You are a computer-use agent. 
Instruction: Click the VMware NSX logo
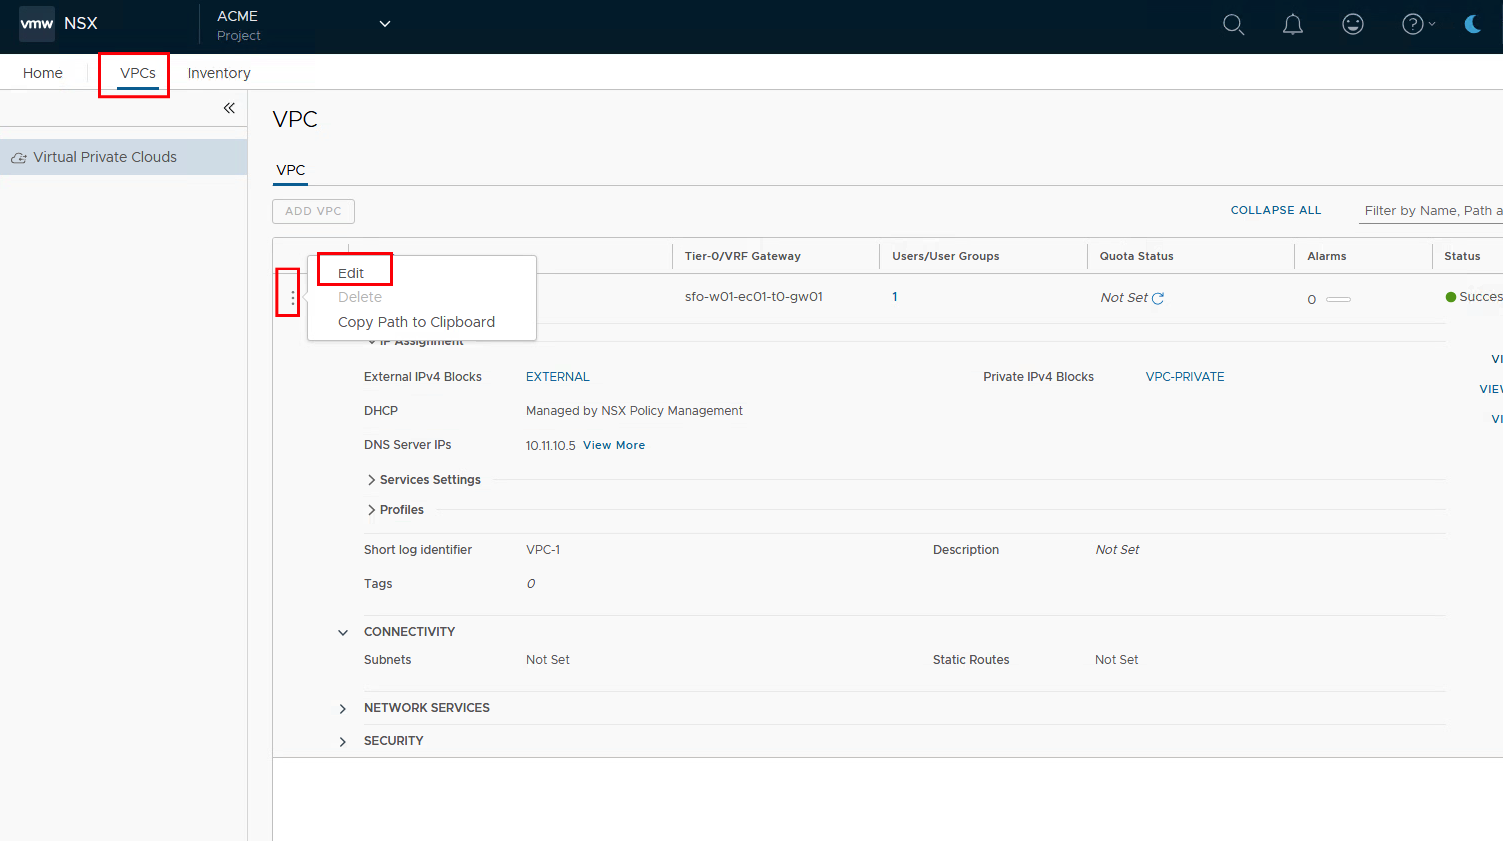37,24
